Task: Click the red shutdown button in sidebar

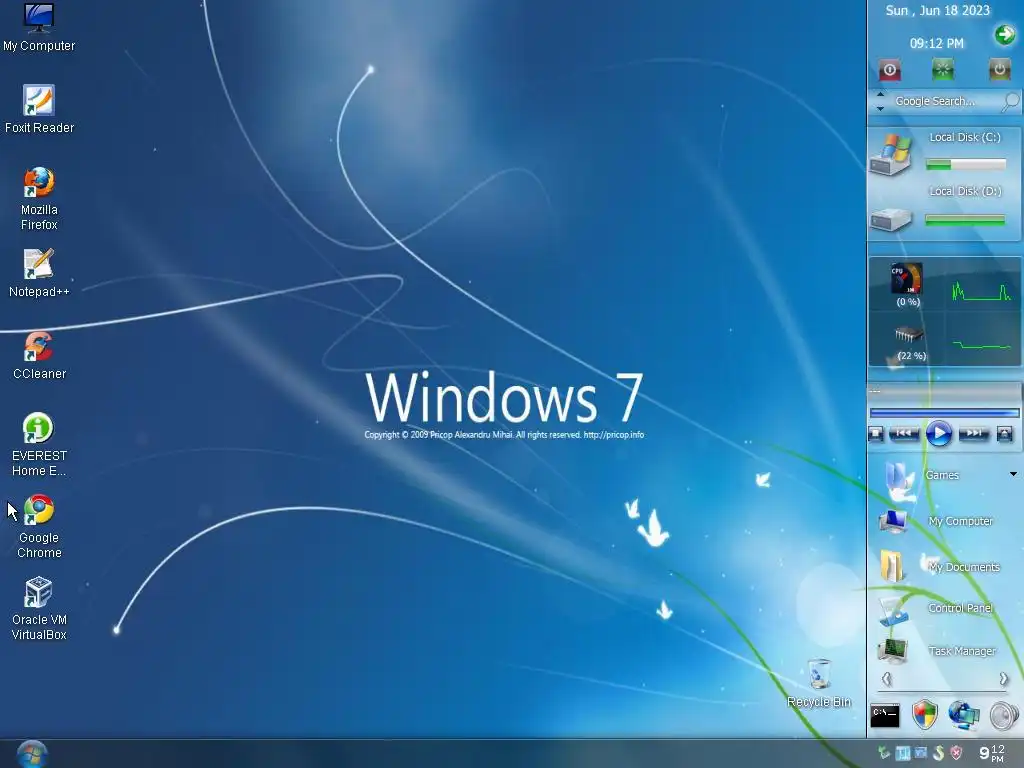Action: [x=889, y=69]
